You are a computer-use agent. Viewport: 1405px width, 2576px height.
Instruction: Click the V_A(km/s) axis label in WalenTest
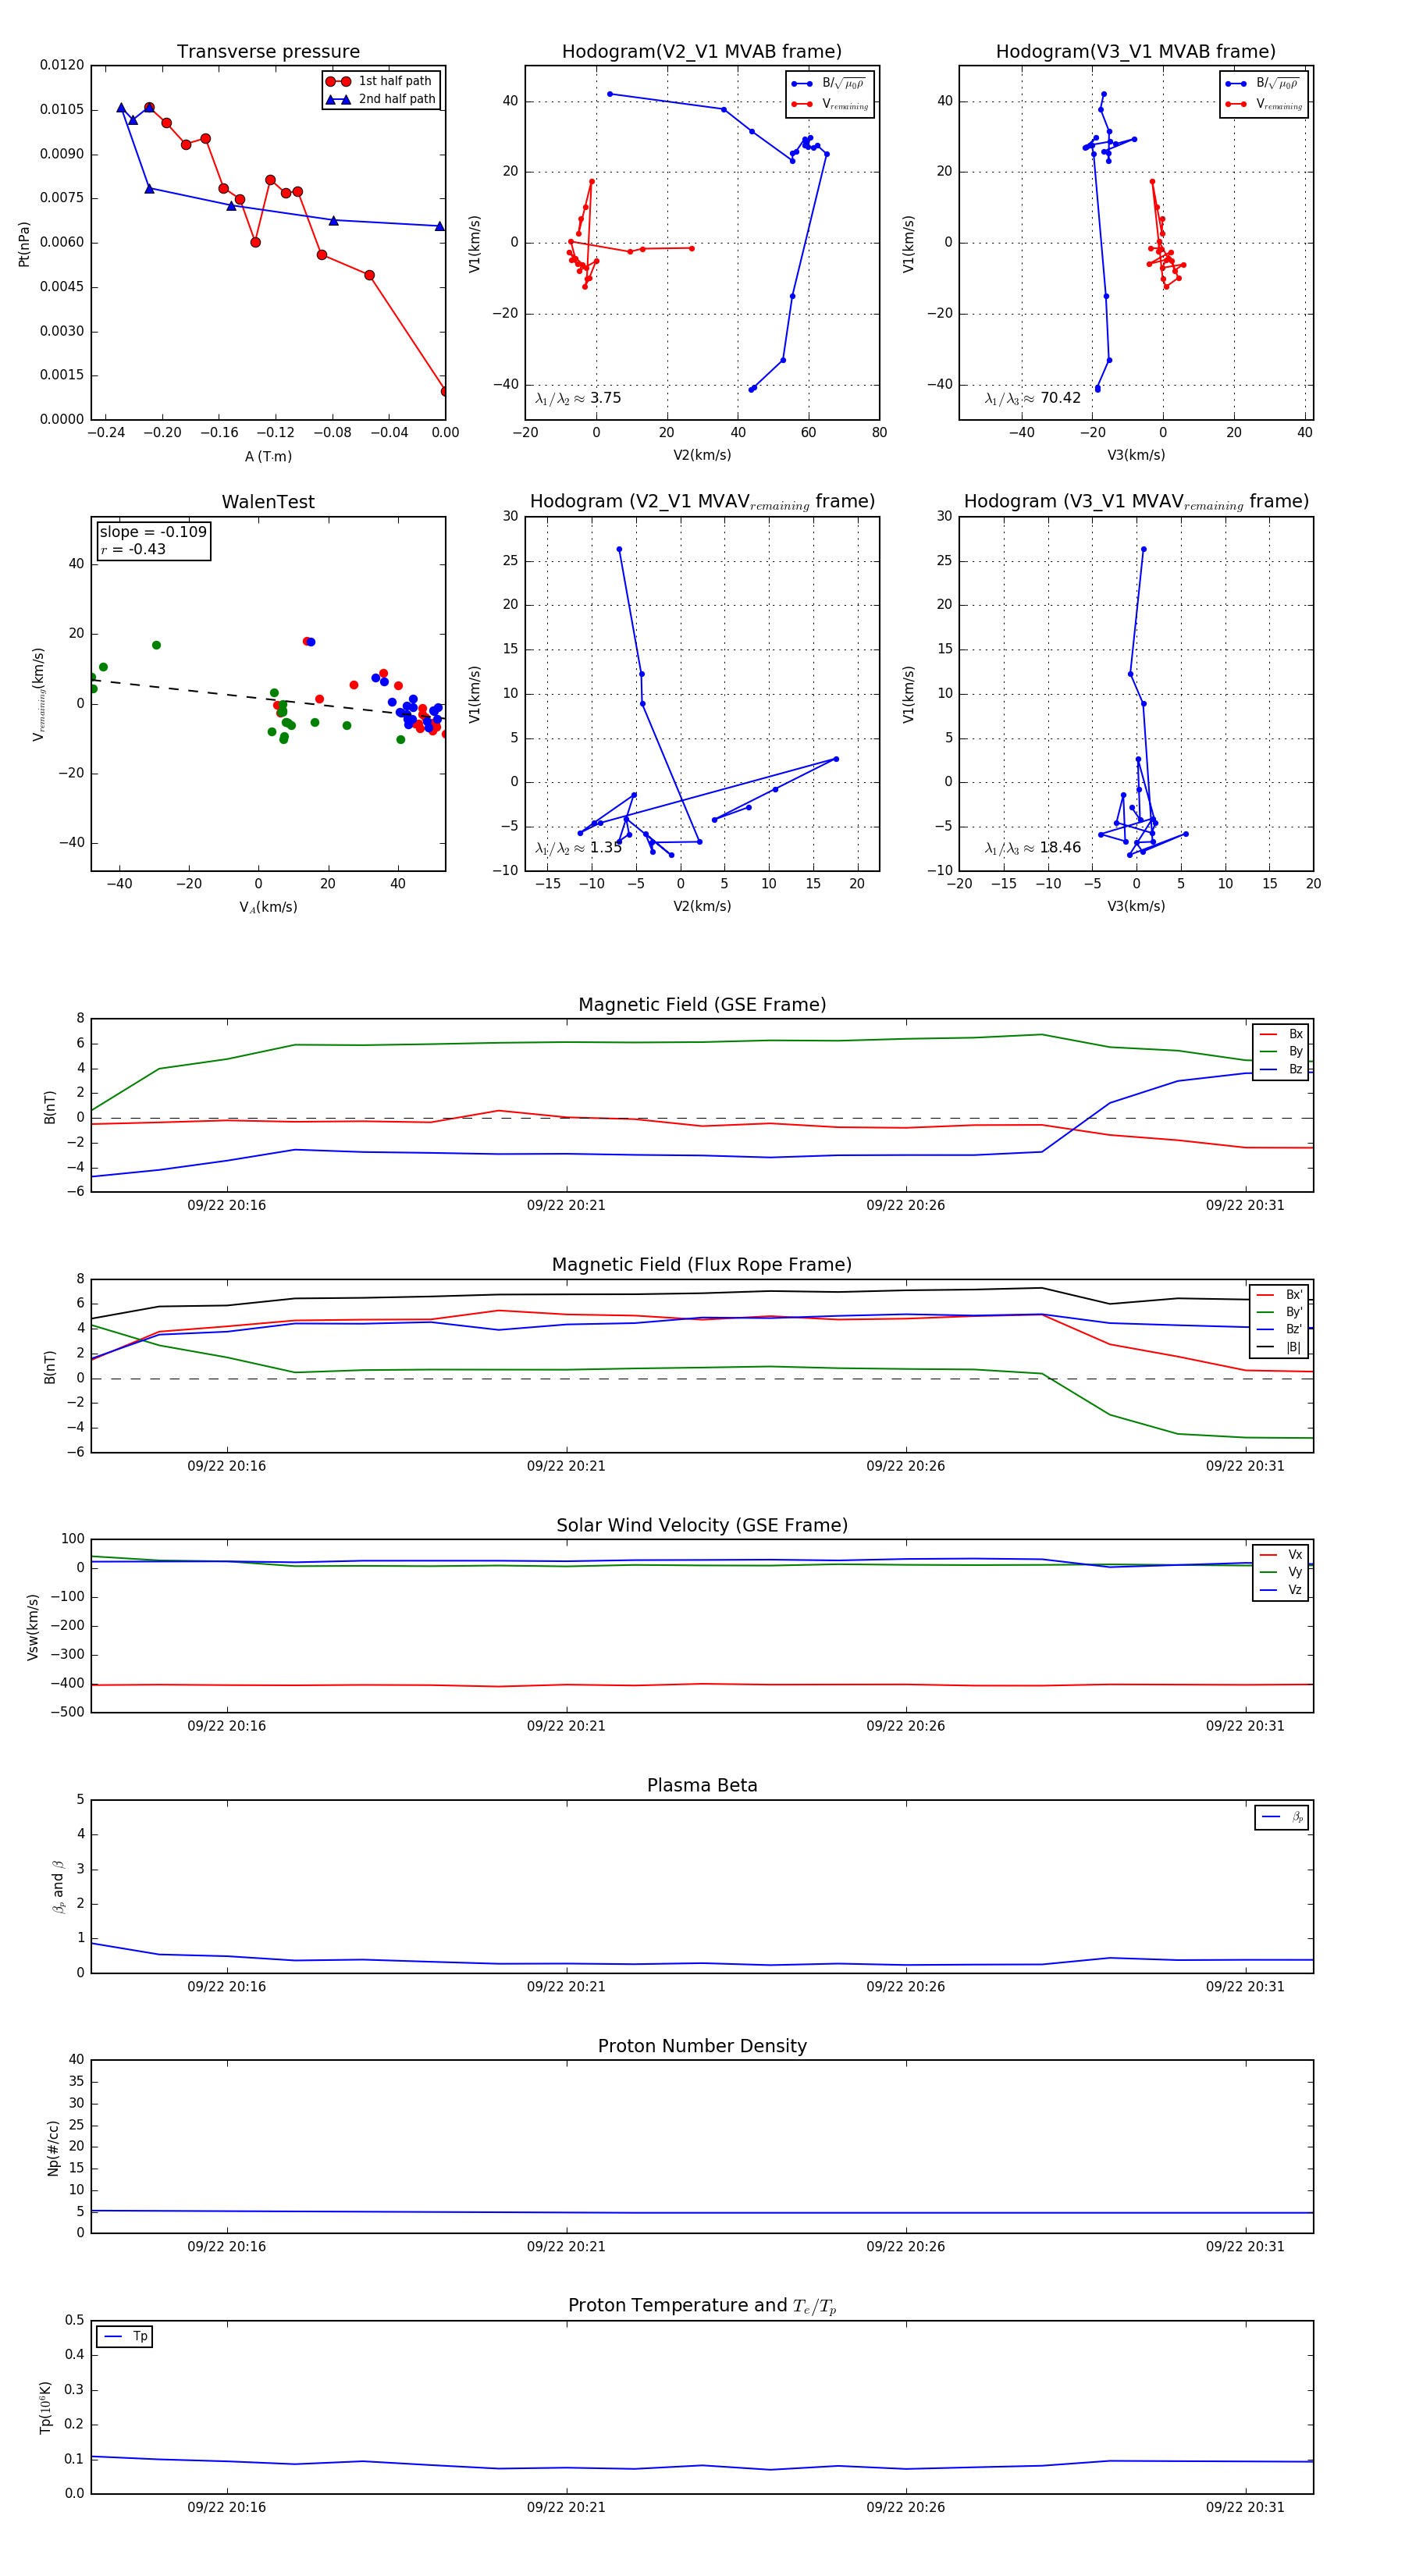pyautogui.click(x=268, y=907)
